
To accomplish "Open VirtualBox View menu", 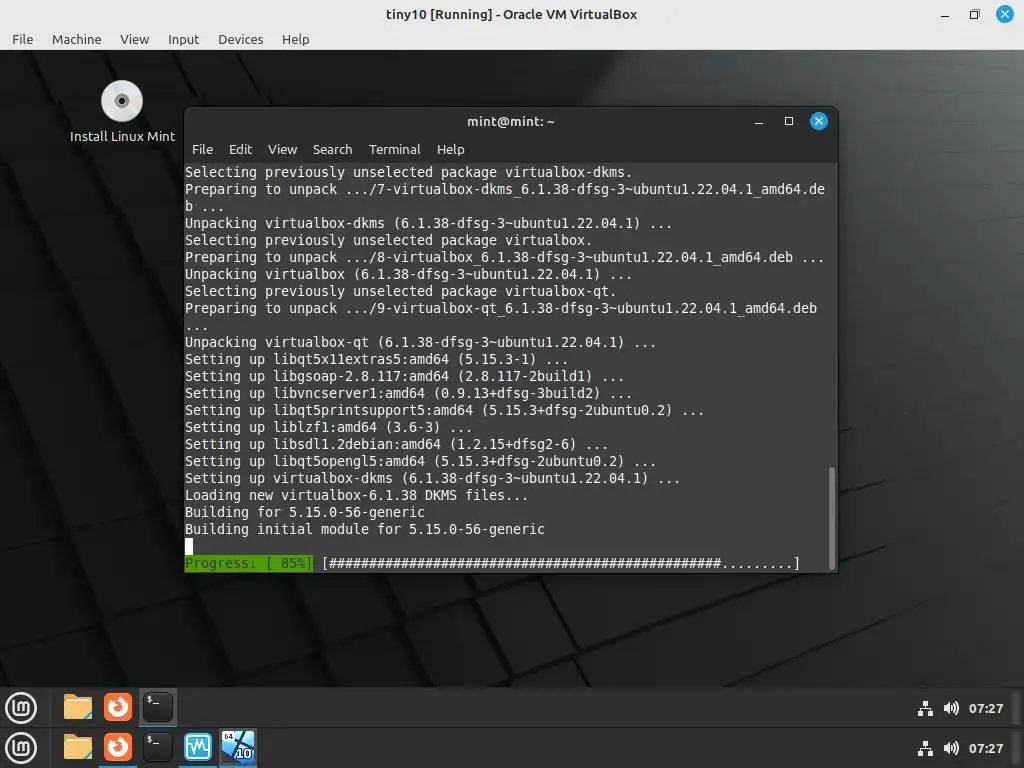I will tap(135, 39).
